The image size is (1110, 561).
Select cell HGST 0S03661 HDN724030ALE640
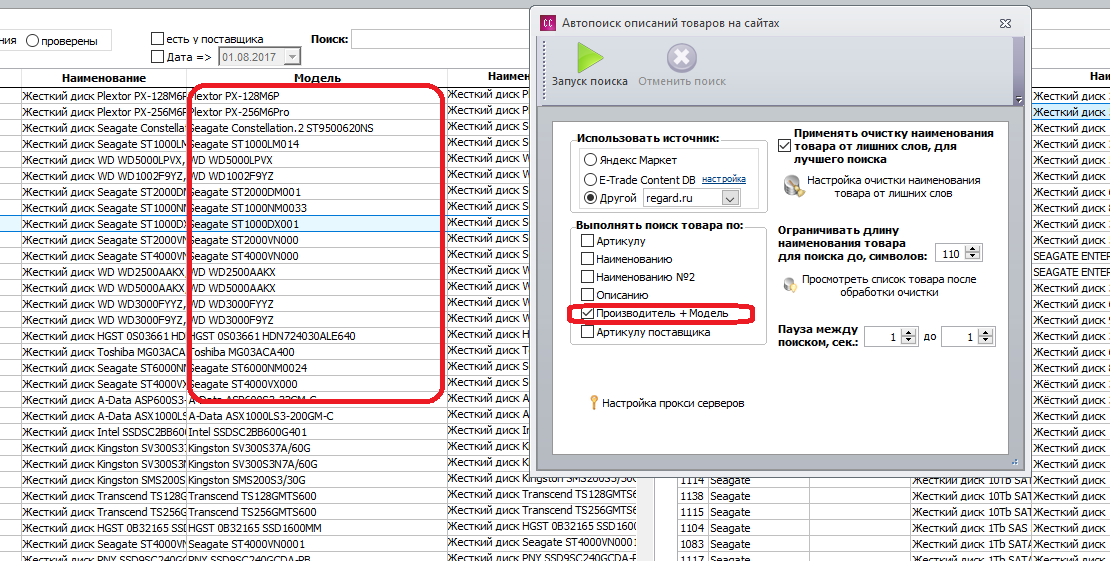tap(317, 336)
